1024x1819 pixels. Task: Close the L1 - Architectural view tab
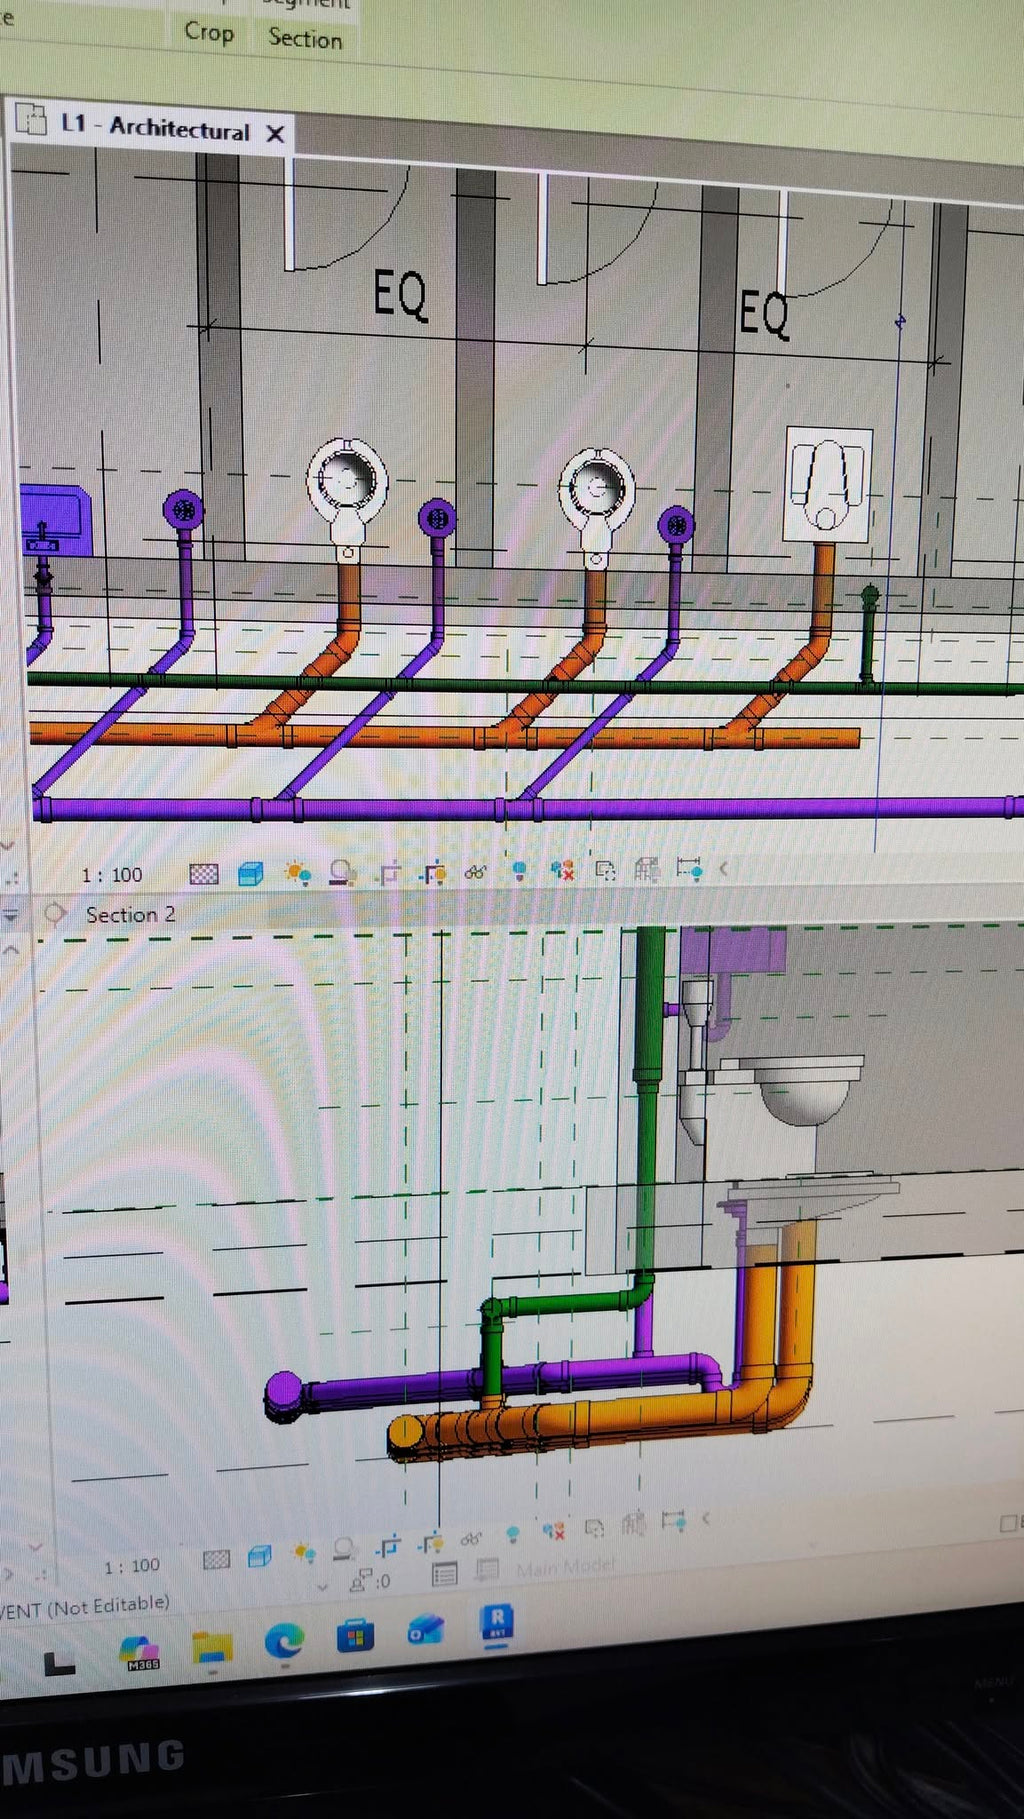(x=275, y=133)
